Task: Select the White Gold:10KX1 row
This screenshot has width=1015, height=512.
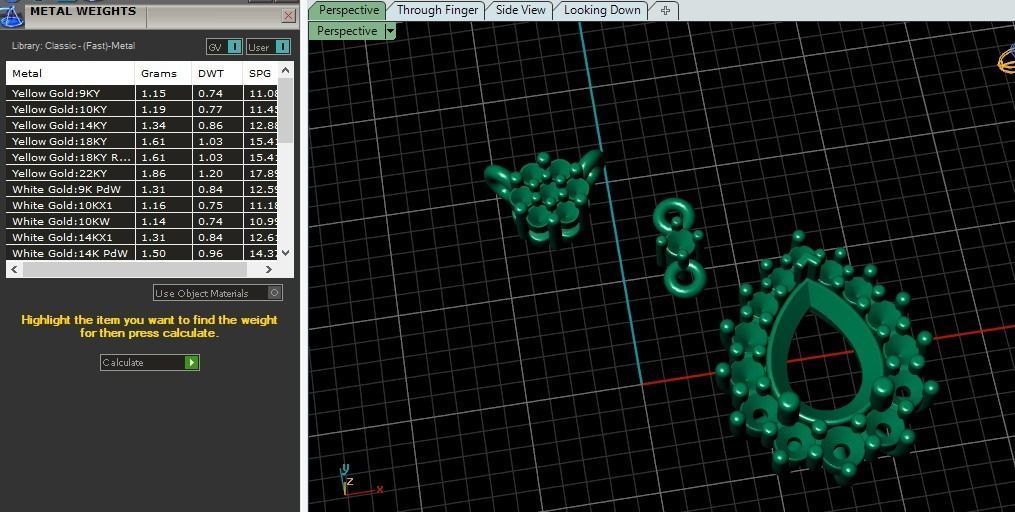Action: point(142,205)
